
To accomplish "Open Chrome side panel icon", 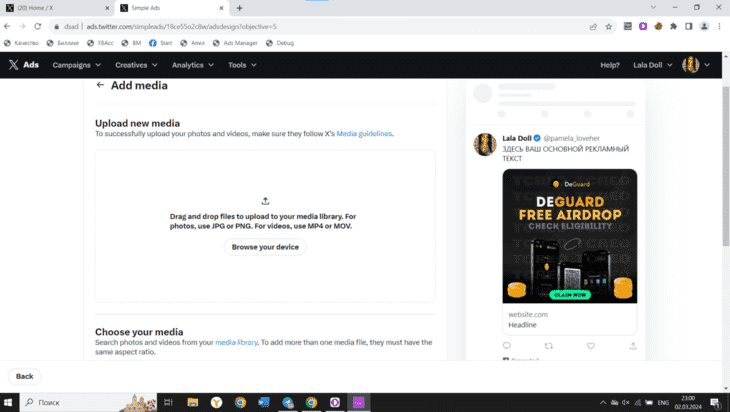I will 689,27.
